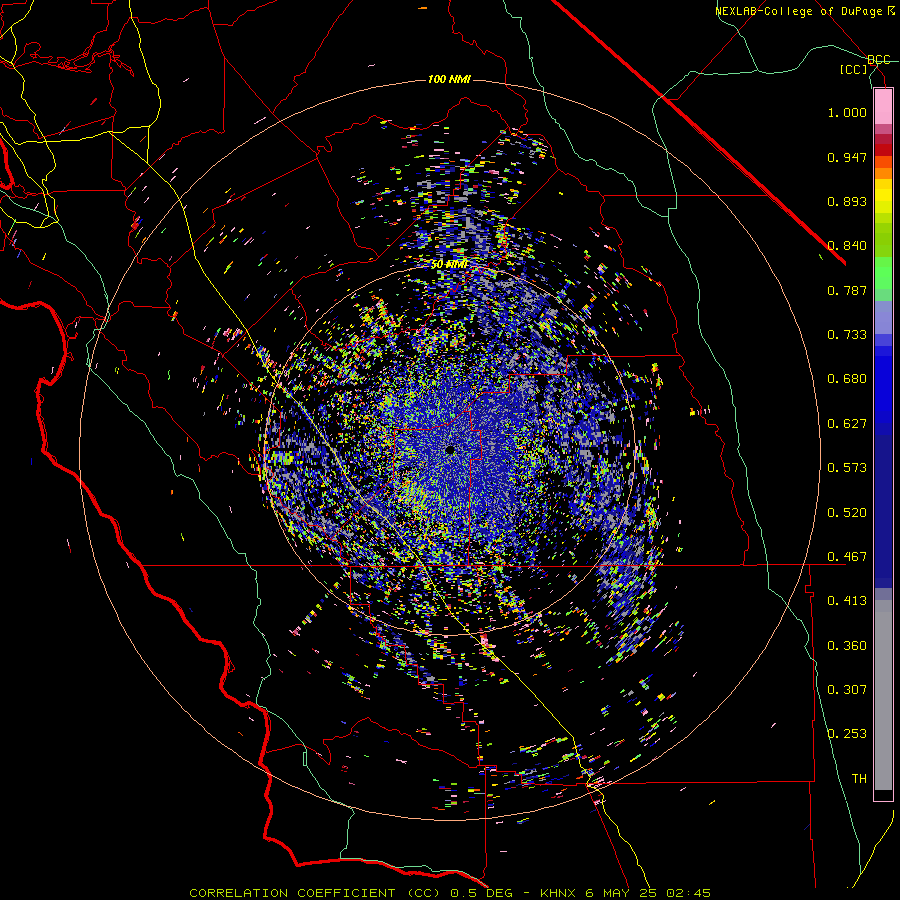Screen dimensions: 900x900
Task: Select the 0.840 legend value
Action: 847,246
